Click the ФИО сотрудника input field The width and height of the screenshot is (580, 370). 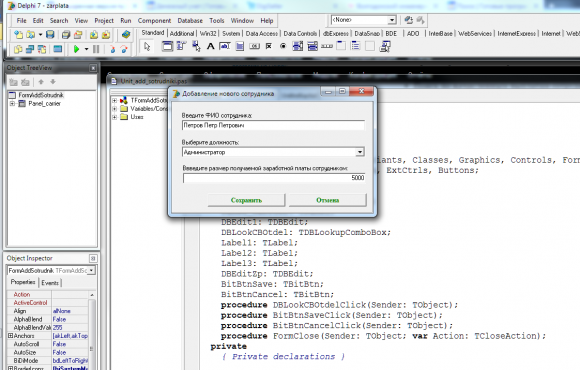(273, 125)
